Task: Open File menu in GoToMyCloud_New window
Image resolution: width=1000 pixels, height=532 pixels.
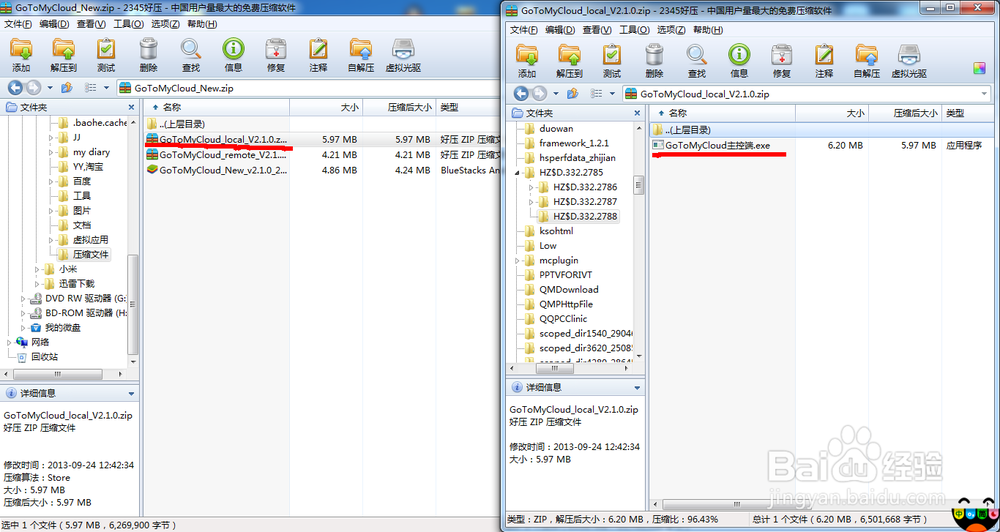Action: [18, 24]
